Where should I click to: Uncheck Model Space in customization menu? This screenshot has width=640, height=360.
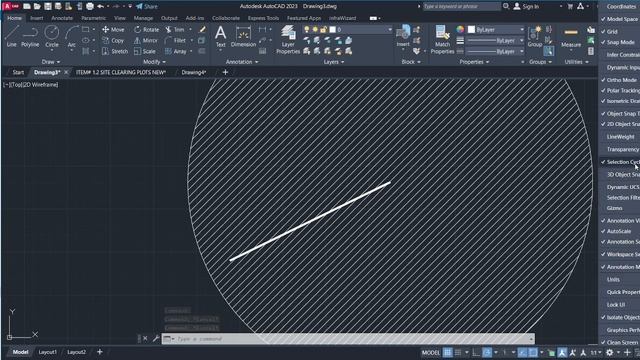(619, 19)
